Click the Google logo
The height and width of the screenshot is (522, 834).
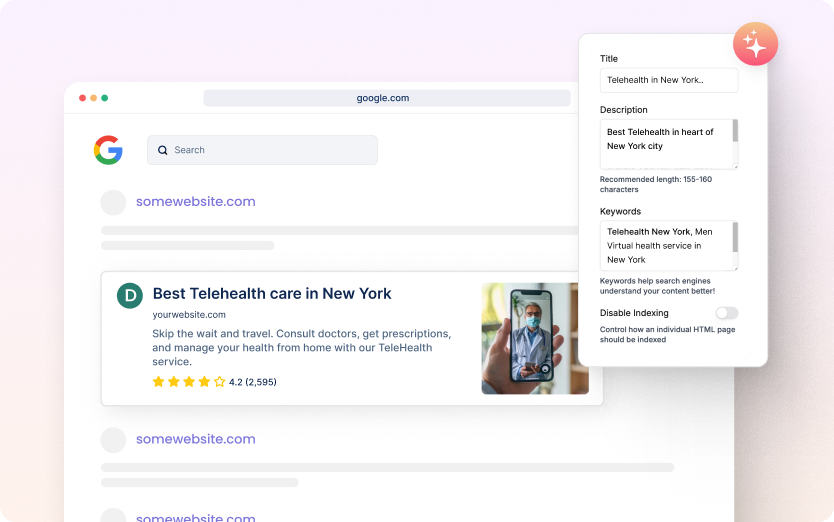[x=109, y=150]
